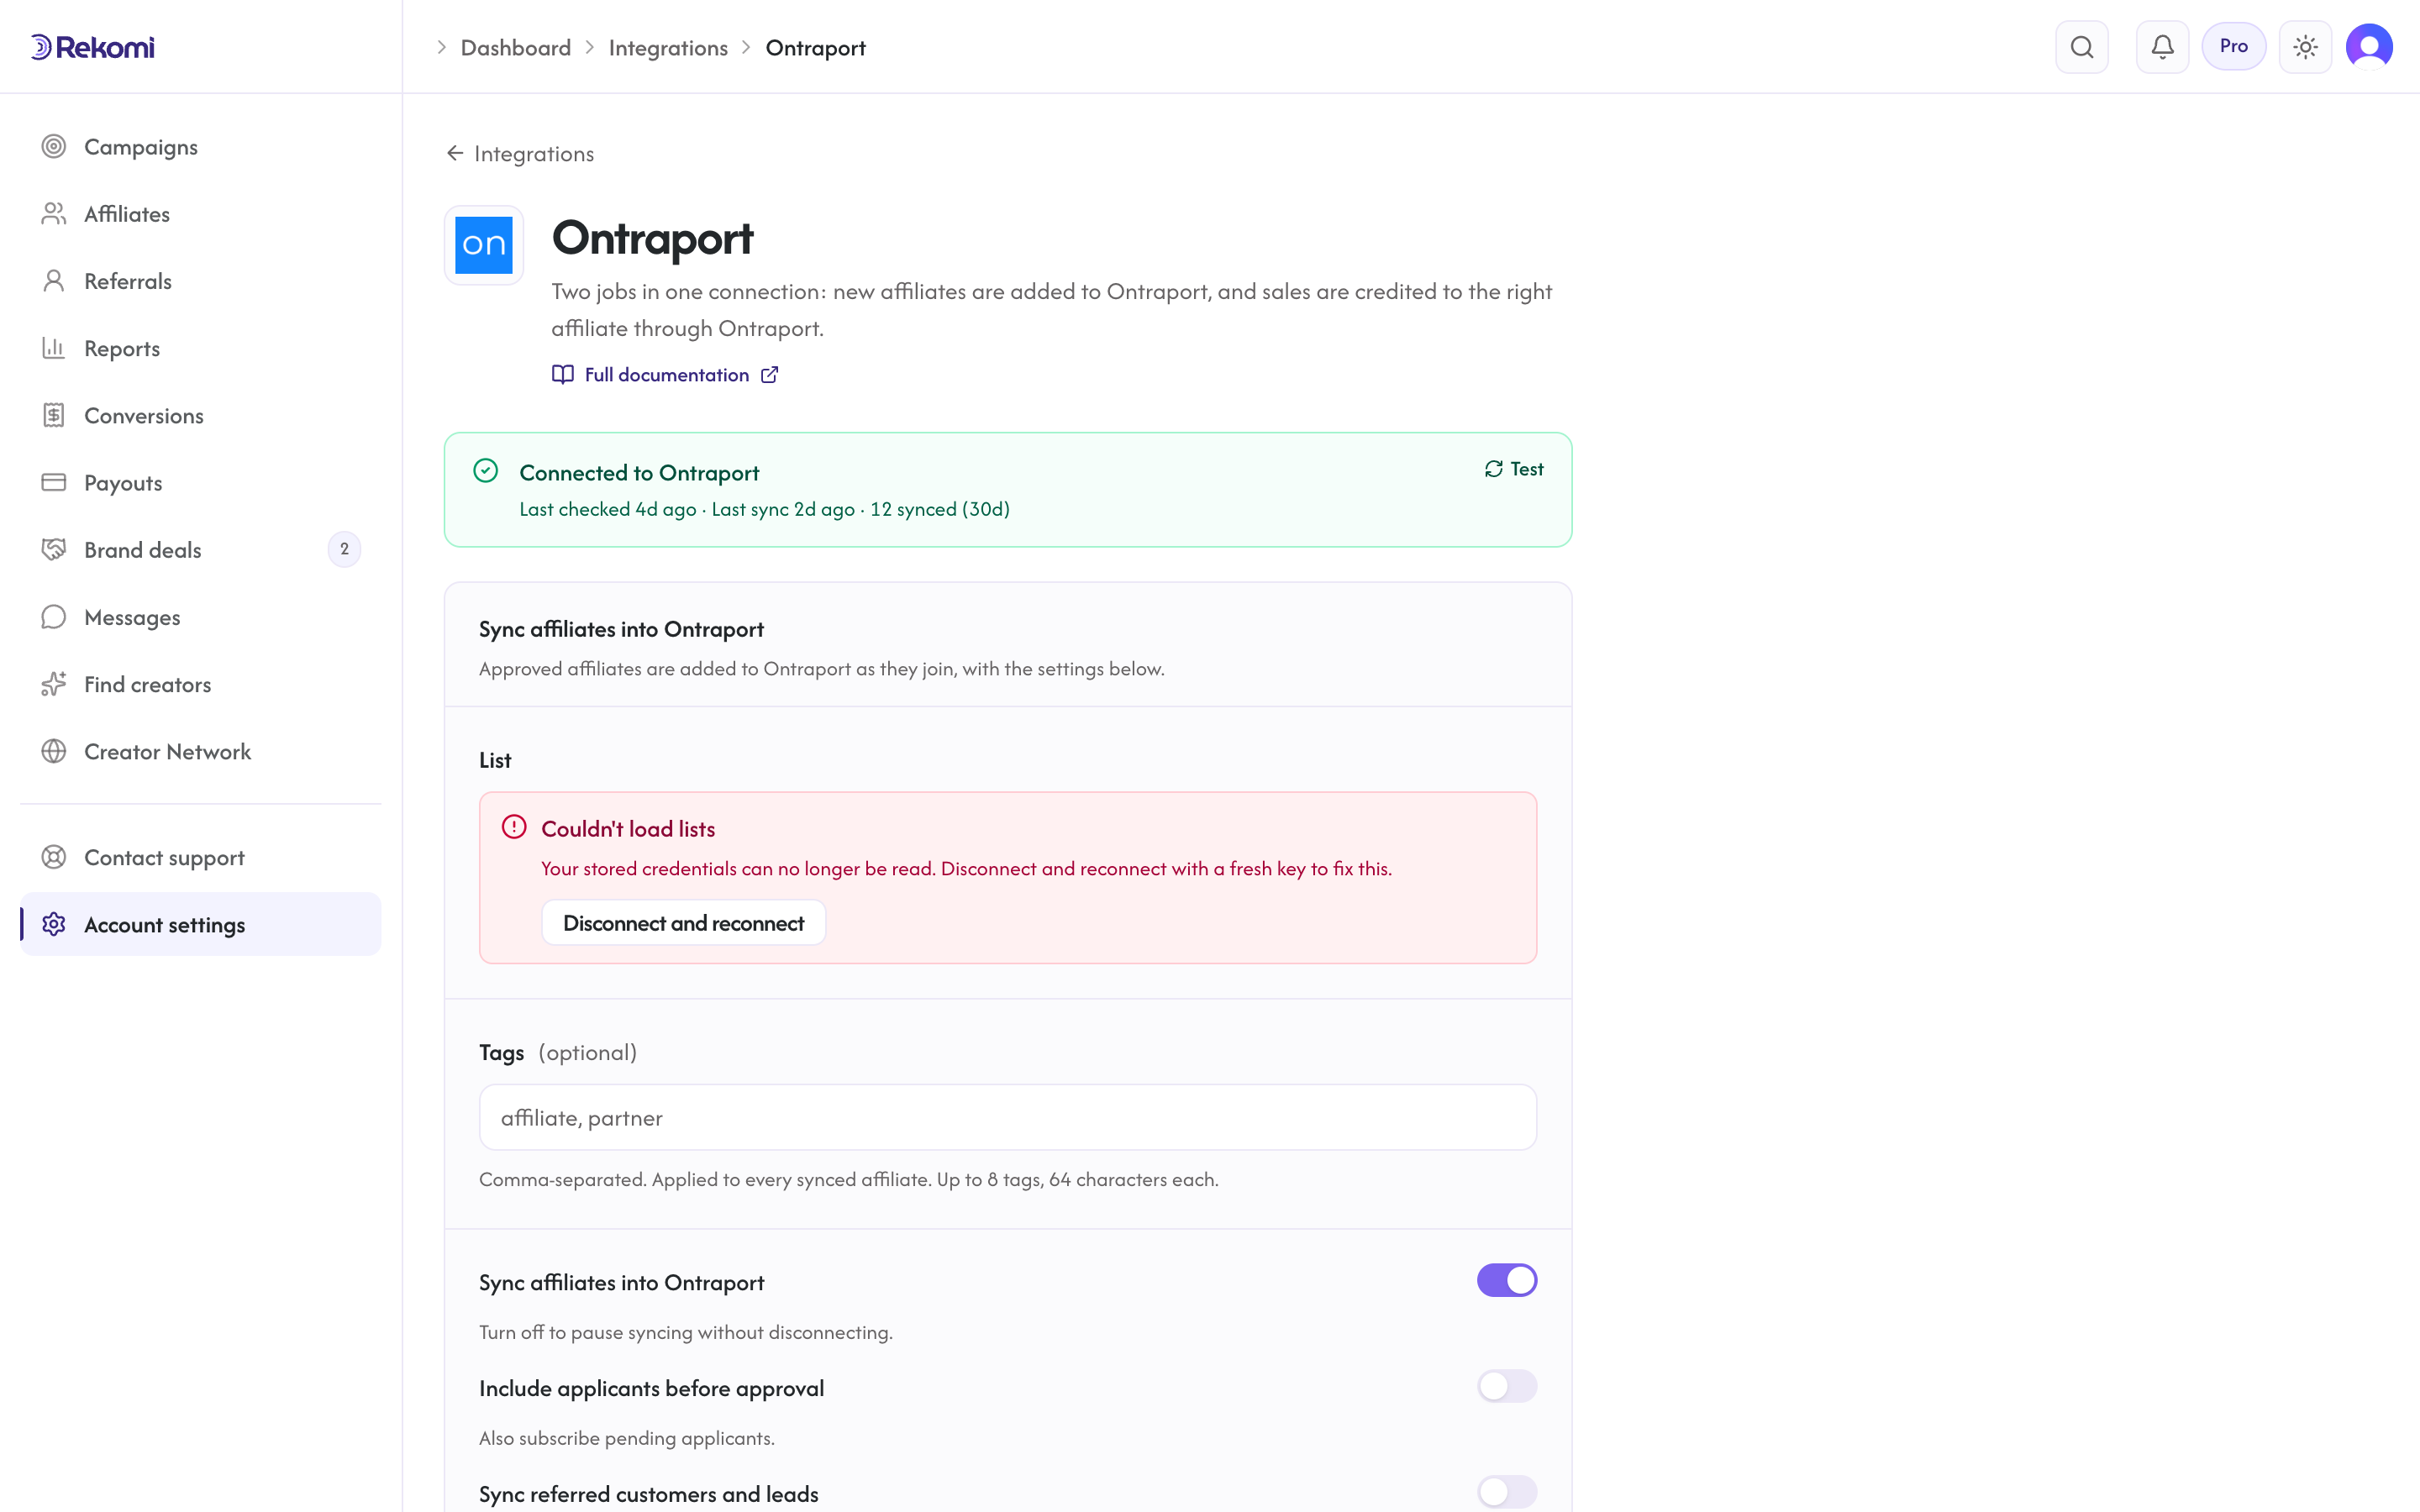Screen dimensions: 2420x1512
Task: Open the user avatar menu
Action: pyautogui.click(x=2369, y=47)
